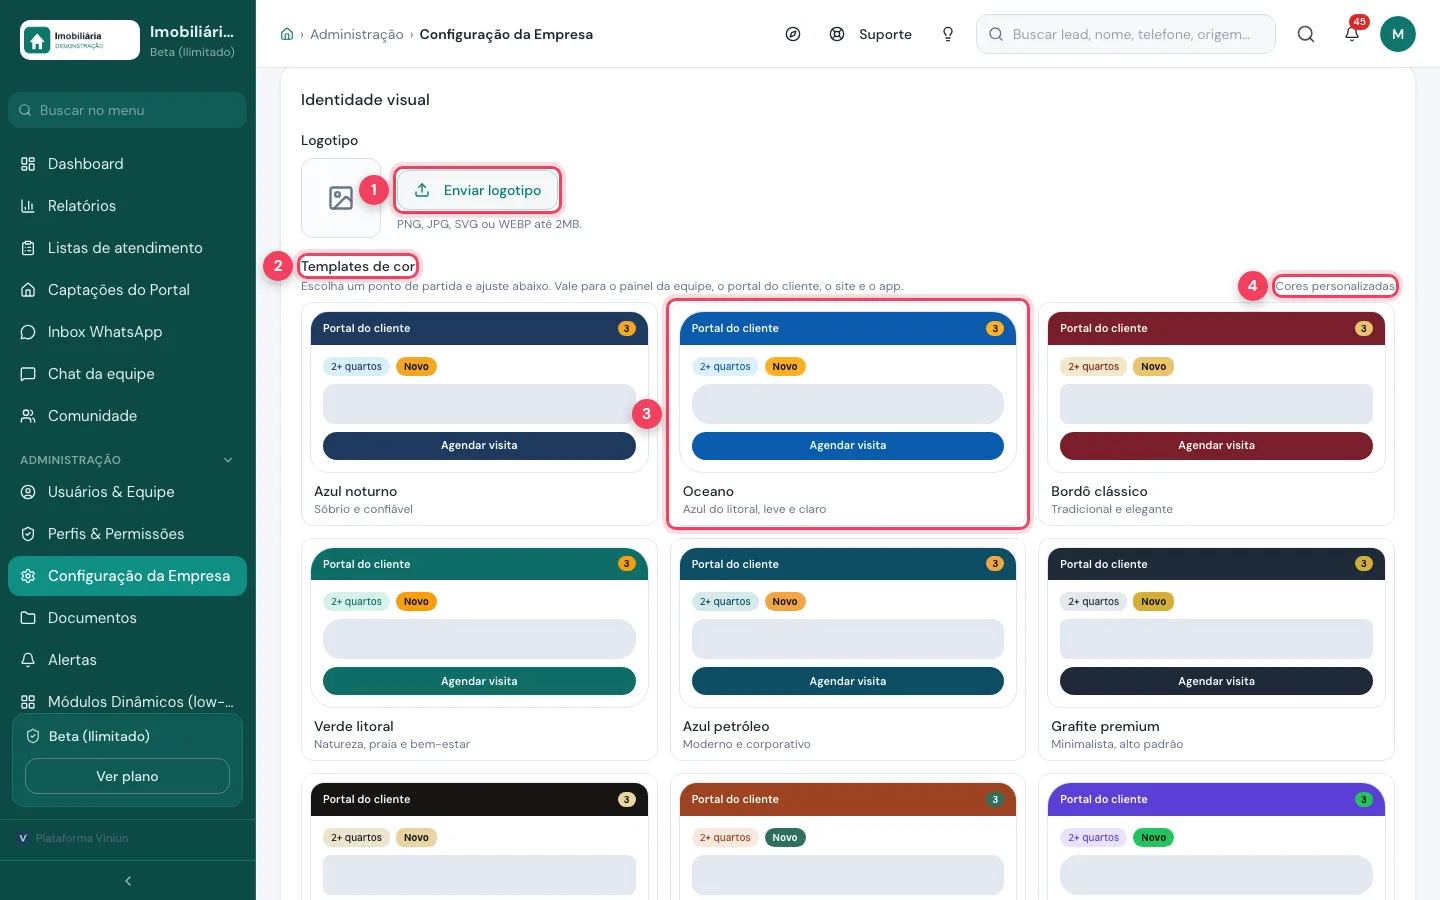Click the Ver plano button
The width and height of the screenshot is (1440, 900).
click(127, 776)
